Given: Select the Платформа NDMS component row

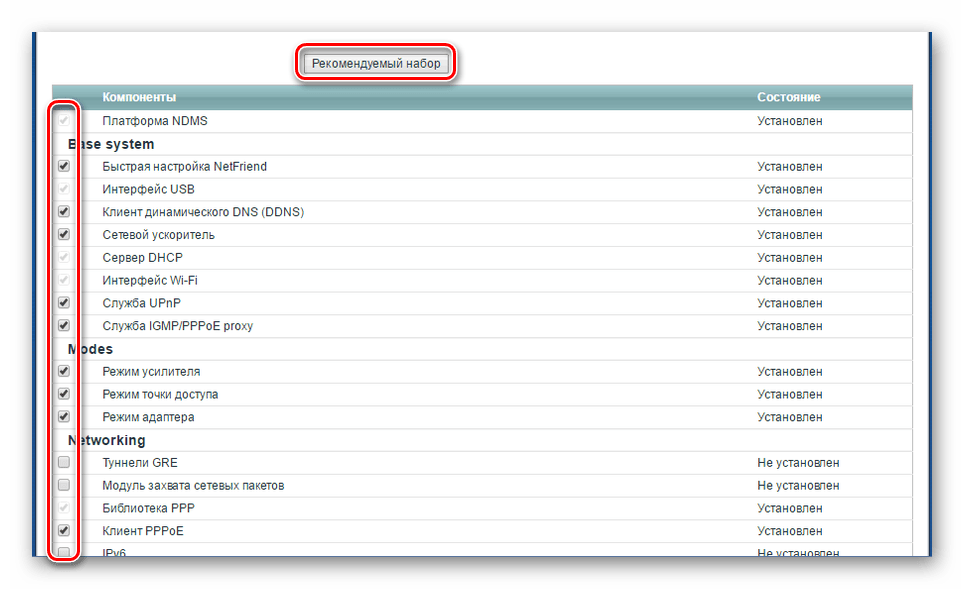Looking at the screenshot, I should (x=154, y=121).
